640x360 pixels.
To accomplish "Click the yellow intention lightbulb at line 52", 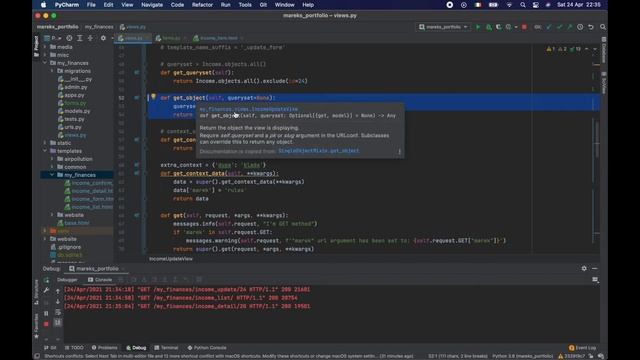I will tap(153, 97).
